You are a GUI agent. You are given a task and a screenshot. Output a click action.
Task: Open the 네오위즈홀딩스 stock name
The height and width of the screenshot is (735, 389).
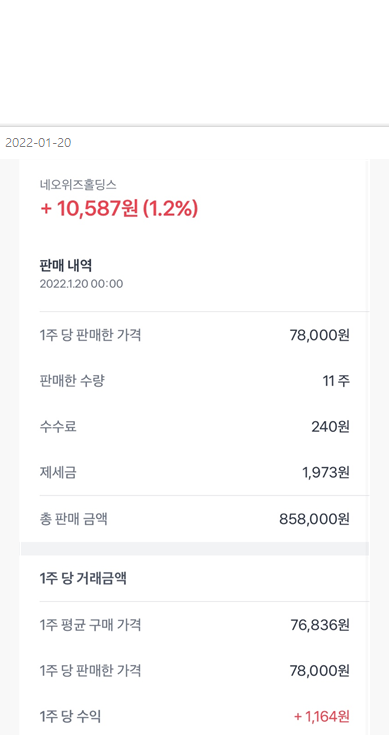click(78, 185)
